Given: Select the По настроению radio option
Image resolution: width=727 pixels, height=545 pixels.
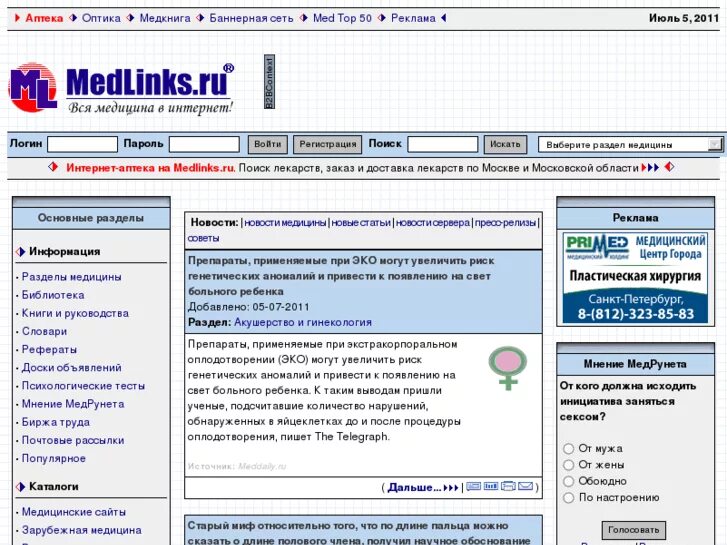Looking at the screenshot, I should [x=568, y=498].
